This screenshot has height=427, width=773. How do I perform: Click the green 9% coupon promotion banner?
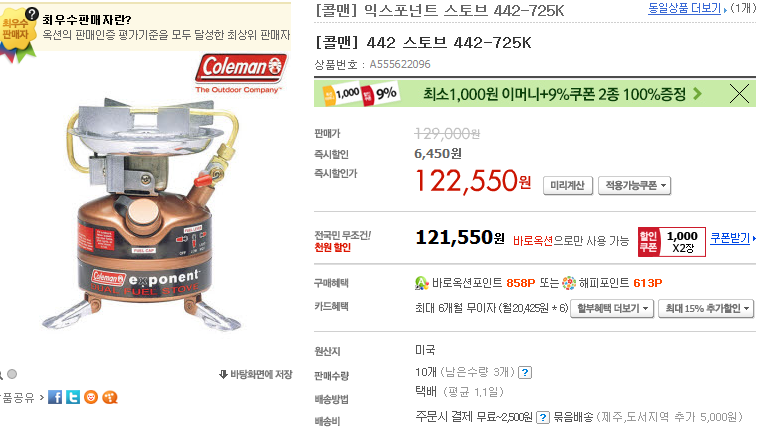point(523,93)
